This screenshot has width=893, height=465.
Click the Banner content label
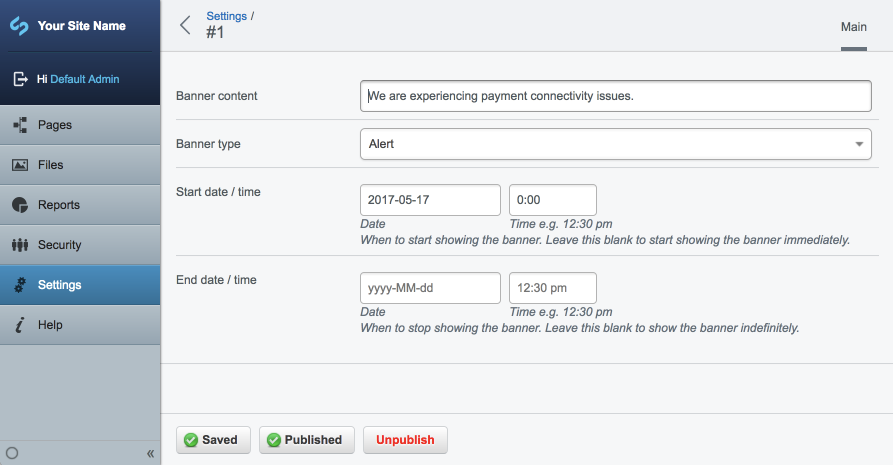point(216,96)
